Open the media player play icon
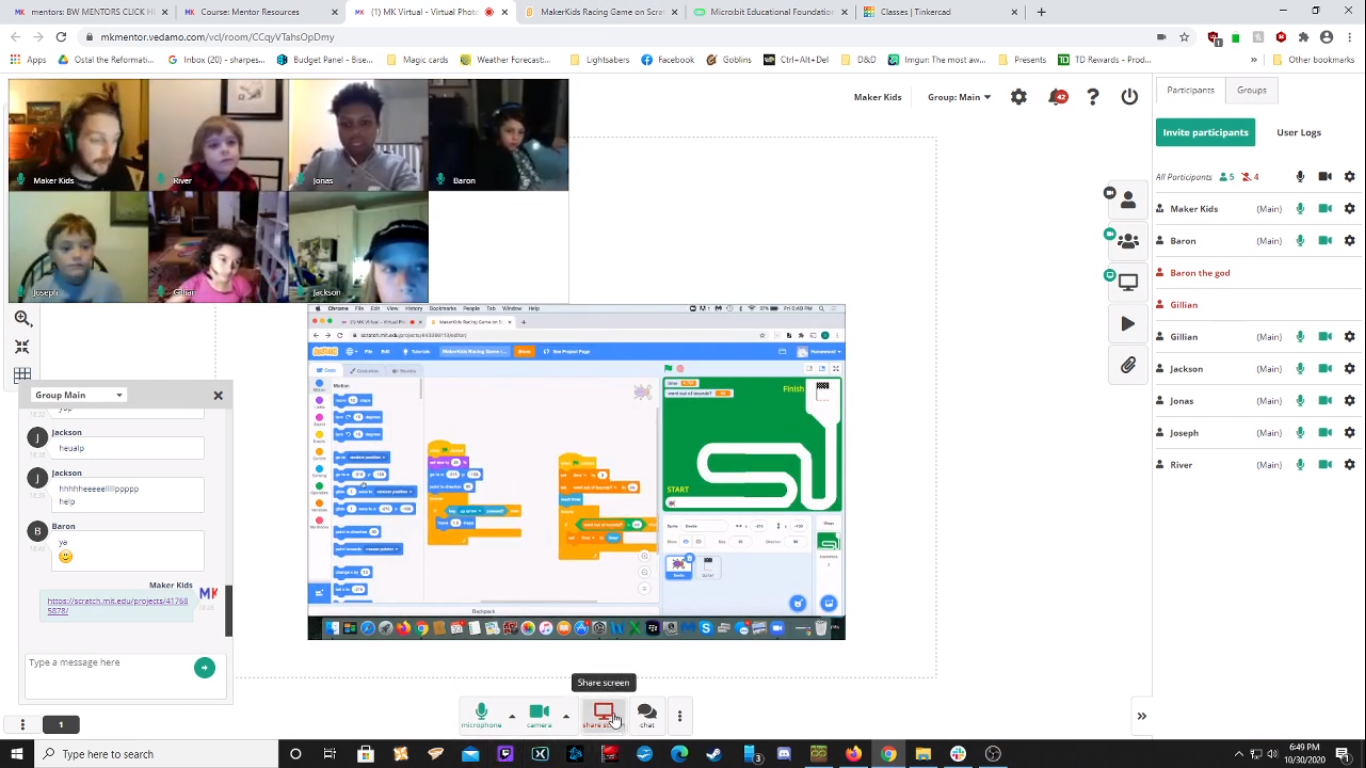 [x=1127, y=324]
